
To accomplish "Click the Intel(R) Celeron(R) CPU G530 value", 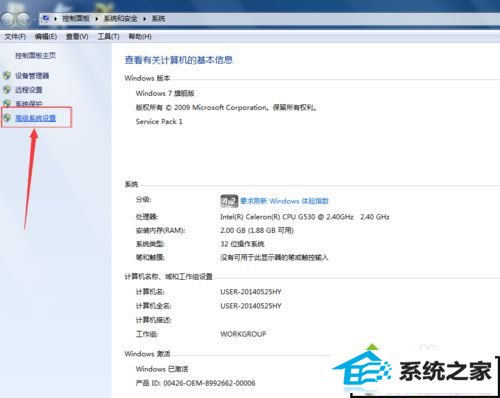I will pos(305,217).
